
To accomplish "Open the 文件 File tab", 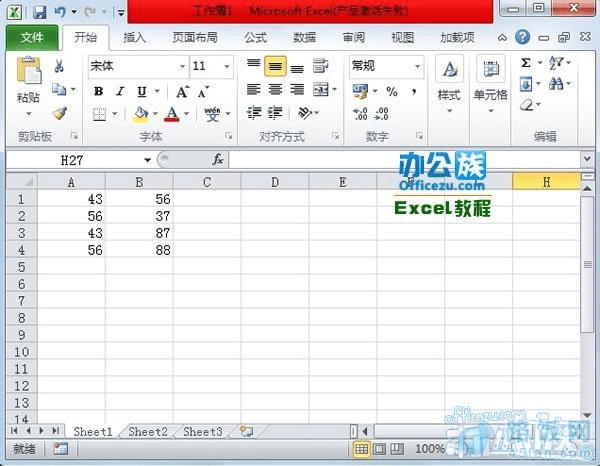I will point(32,37).
